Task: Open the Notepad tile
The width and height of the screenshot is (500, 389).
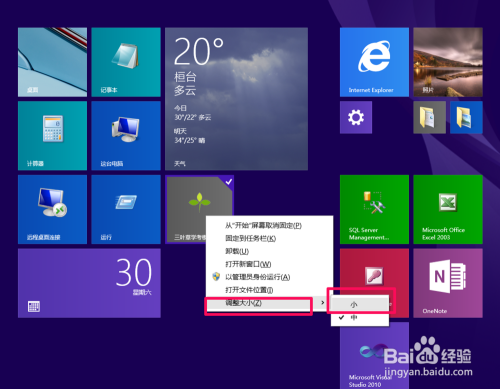Action: coord(126,62)
